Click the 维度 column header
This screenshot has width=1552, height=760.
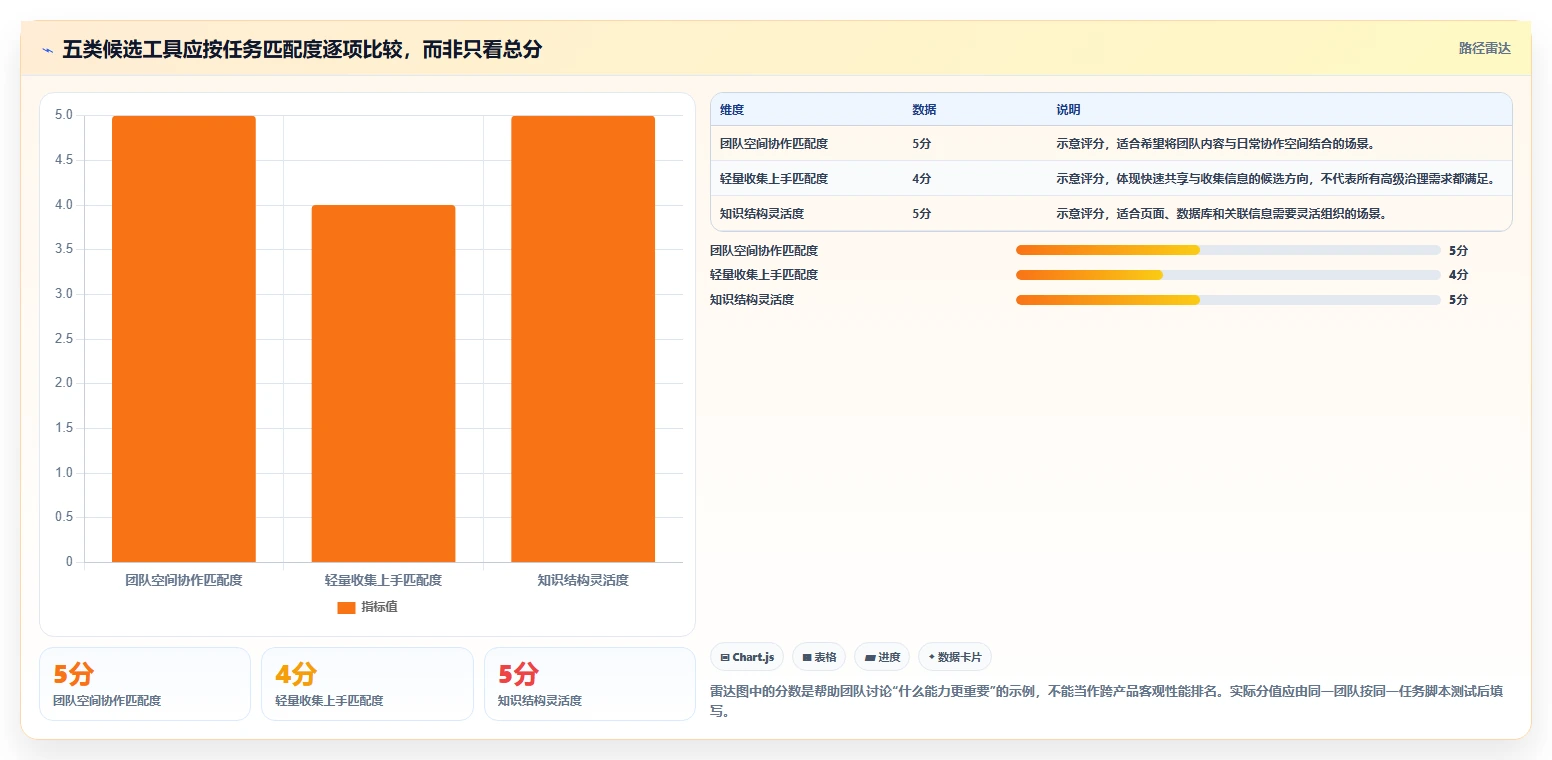732,110
